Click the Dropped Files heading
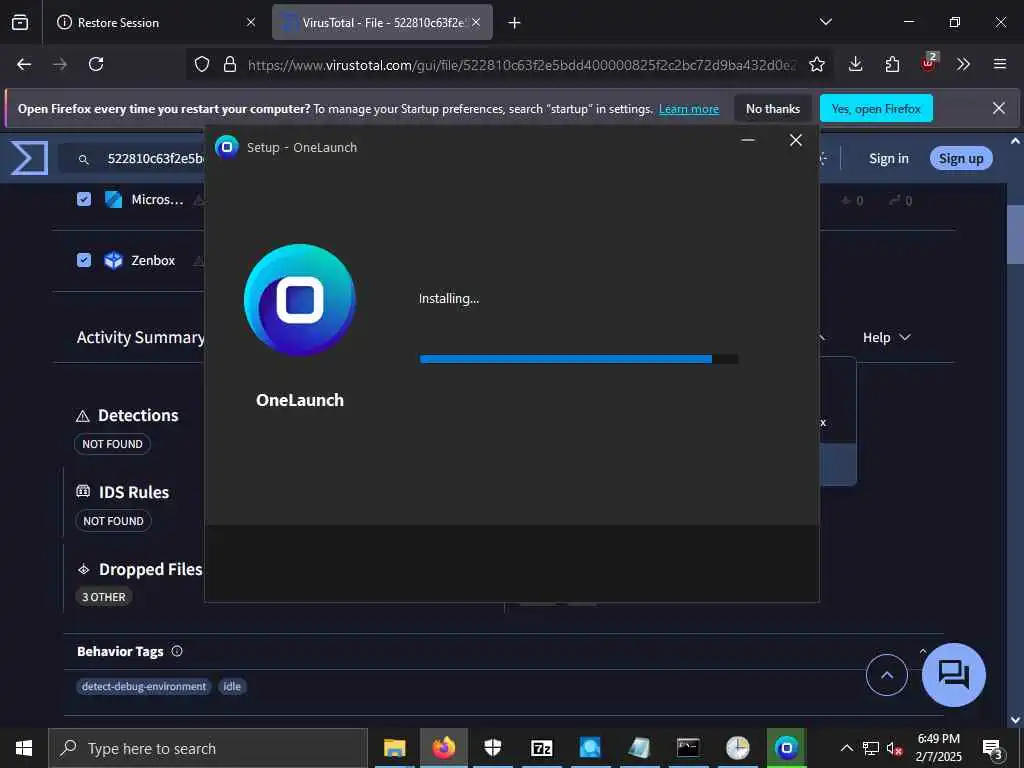 pos(150,569)
